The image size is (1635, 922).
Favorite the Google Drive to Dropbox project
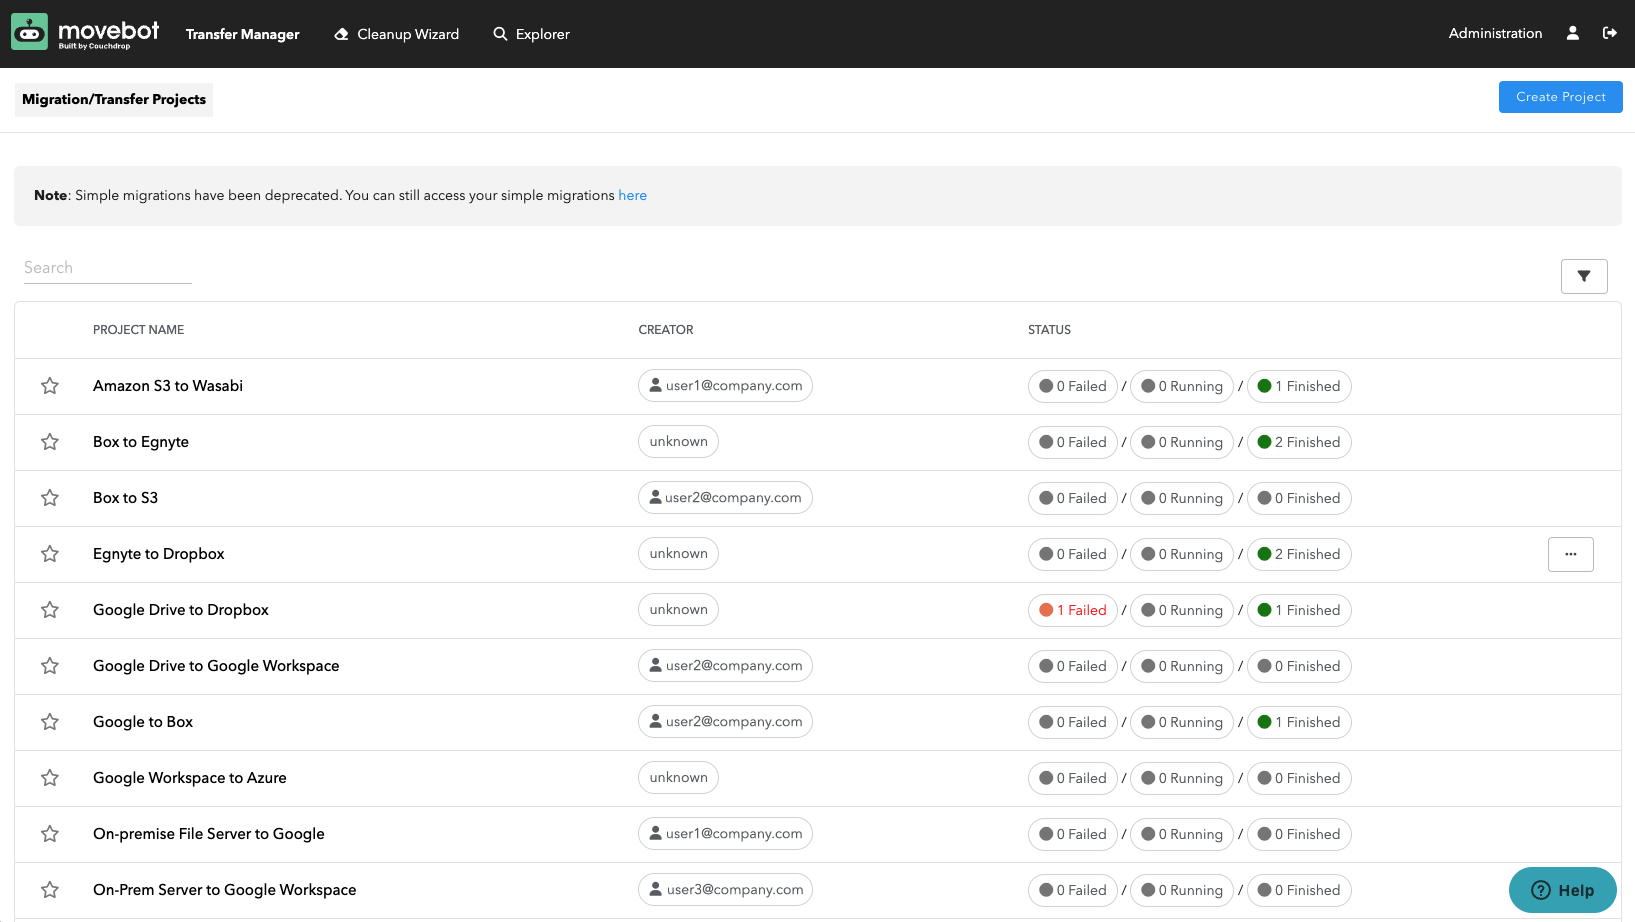(x=50, y=610)
